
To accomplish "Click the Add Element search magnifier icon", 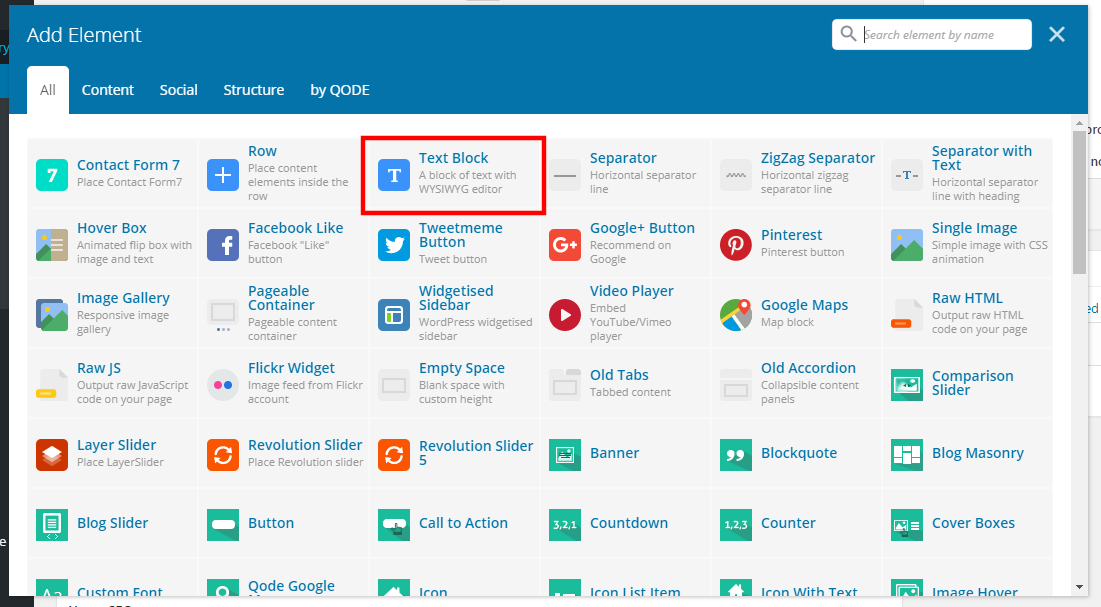I will click(x=848, y=34).
